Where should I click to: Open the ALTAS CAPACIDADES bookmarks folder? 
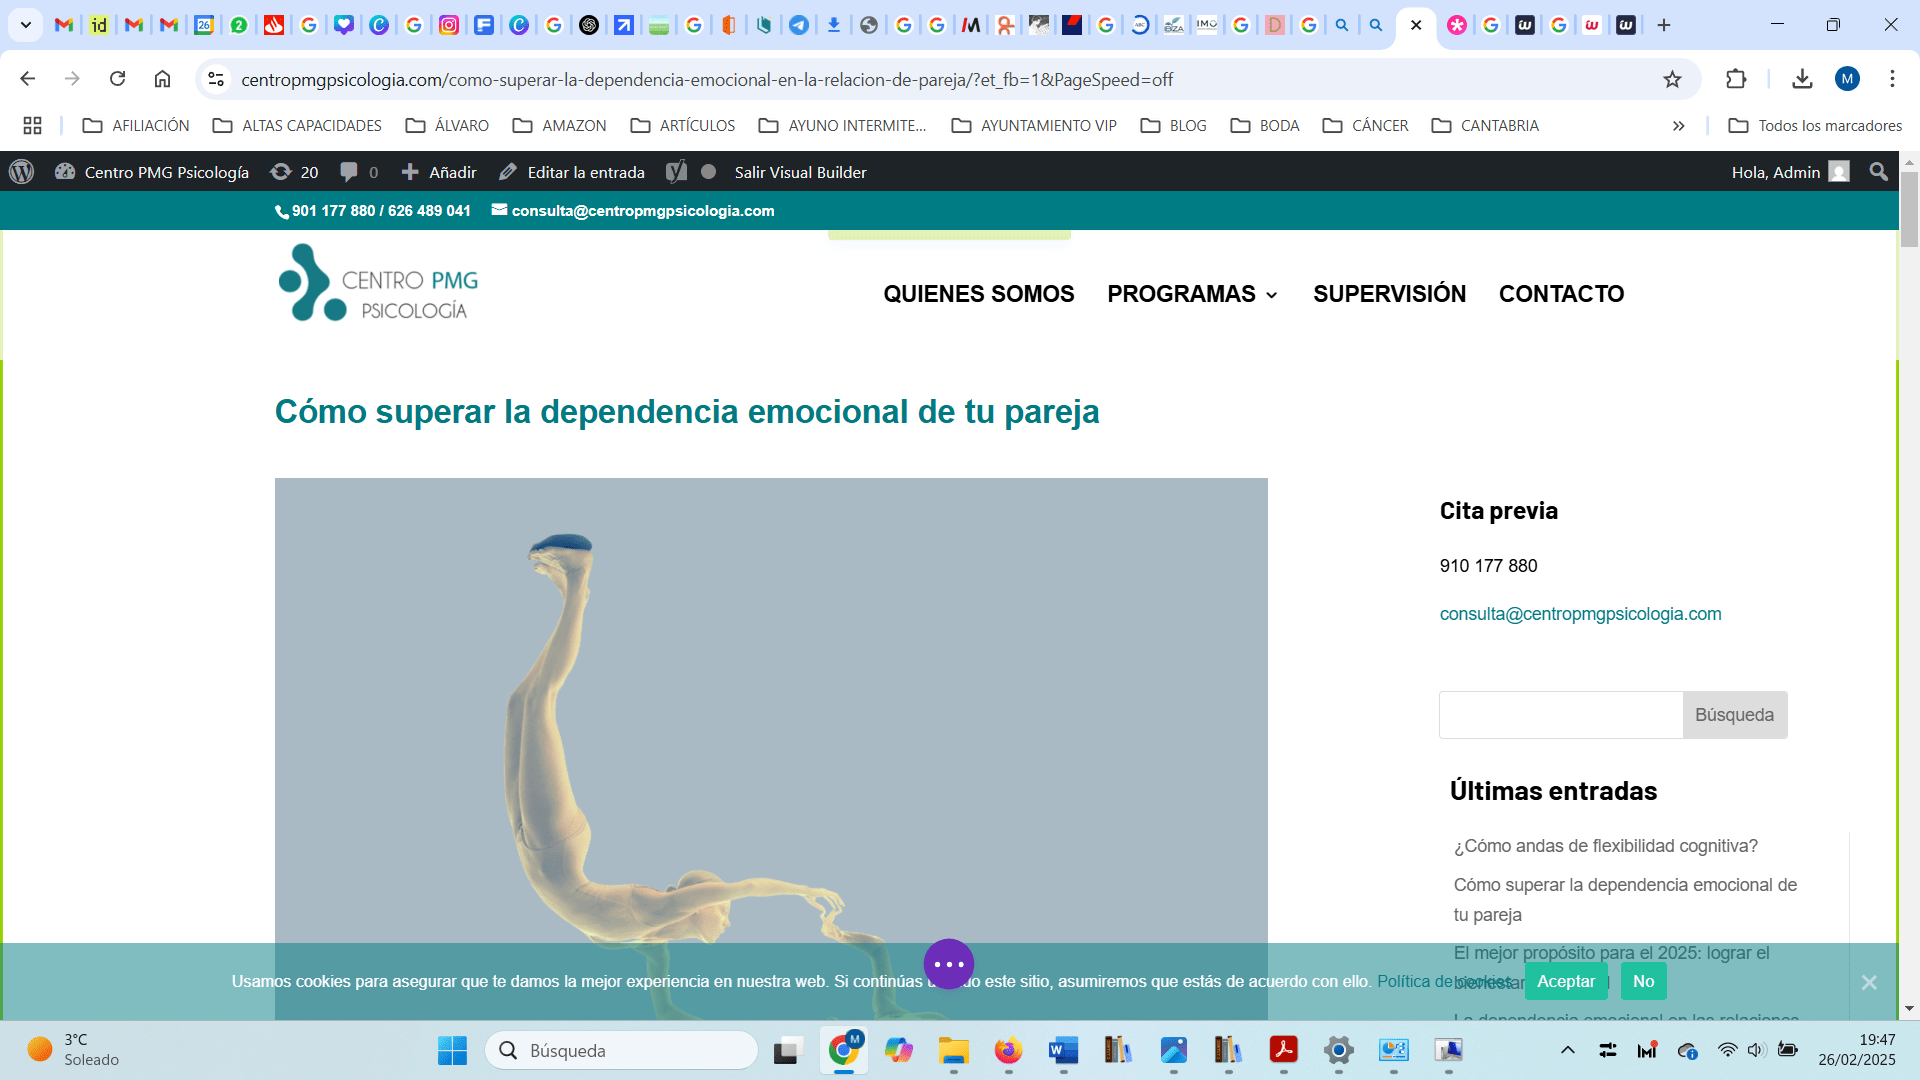pos(297,125)
